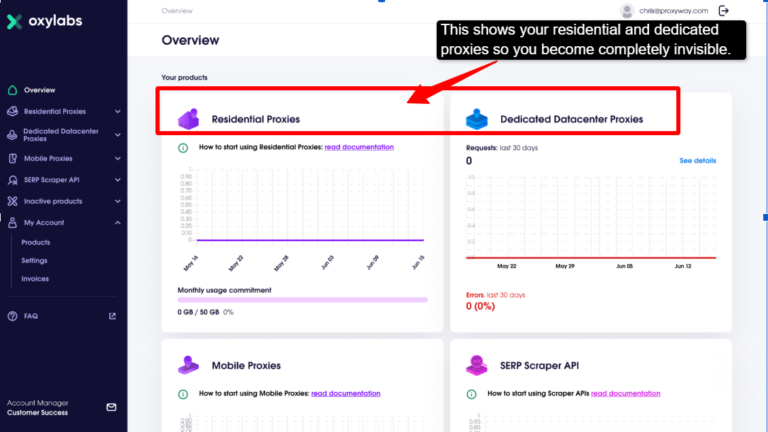Click the SERP Scraper API card icon
768x432 pixels.
[477, 365]
